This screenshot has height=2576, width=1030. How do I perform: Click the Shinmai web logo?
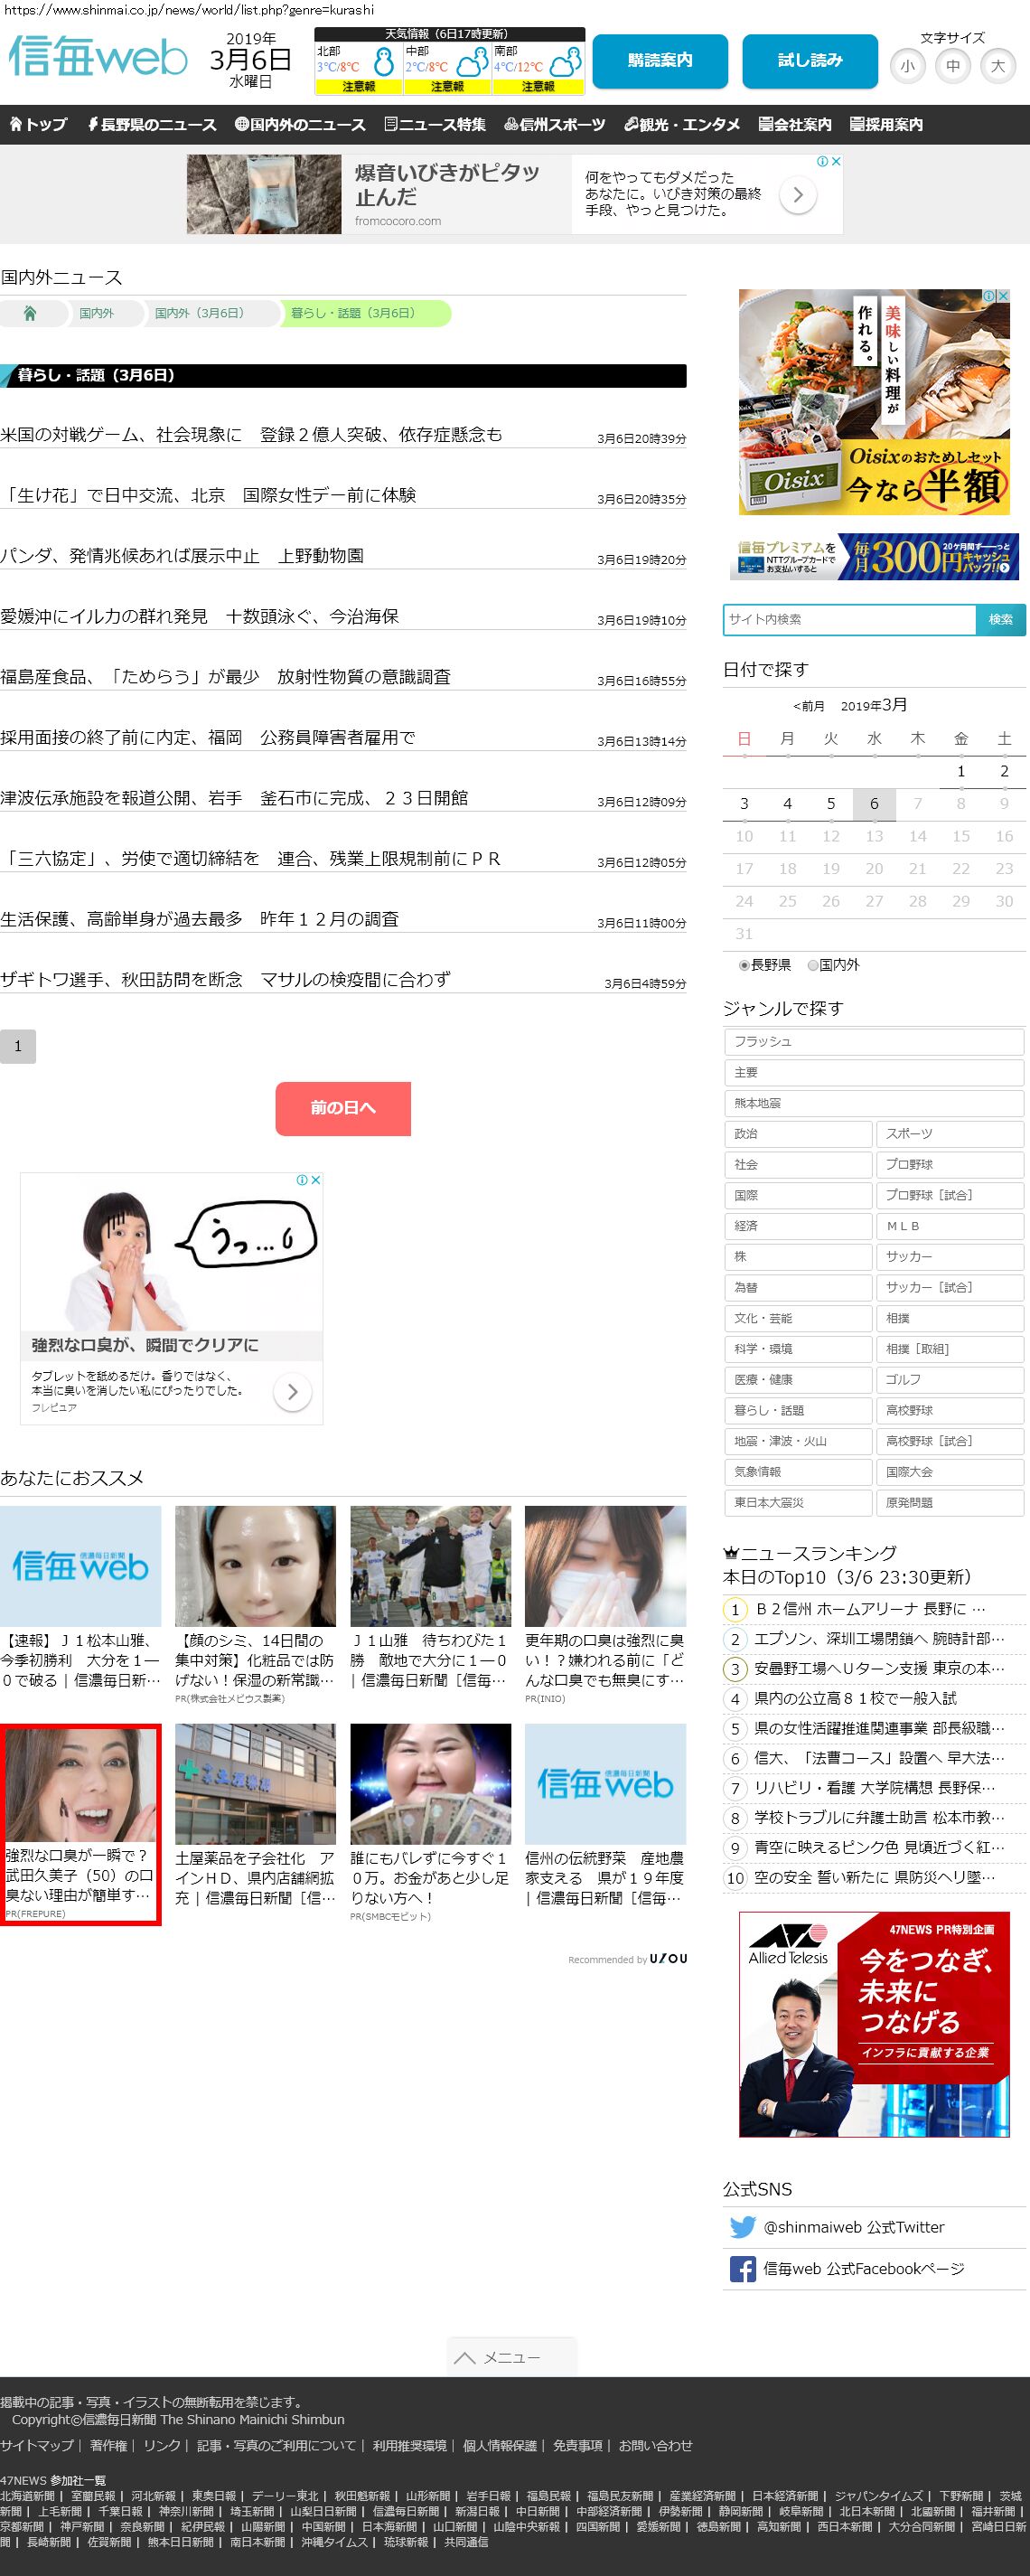point(97,57)
